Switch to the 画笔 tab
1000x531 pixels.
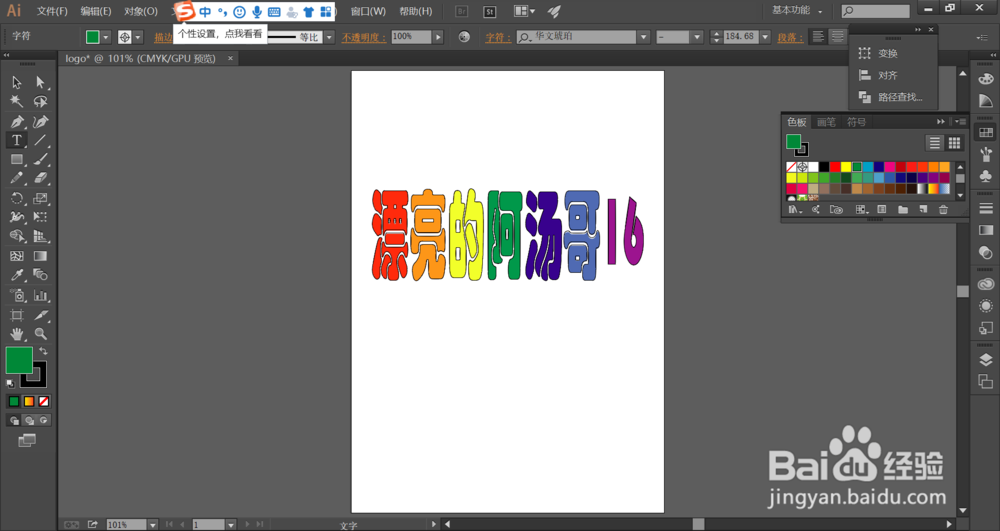pyautogui.click(x=826, y=122)
